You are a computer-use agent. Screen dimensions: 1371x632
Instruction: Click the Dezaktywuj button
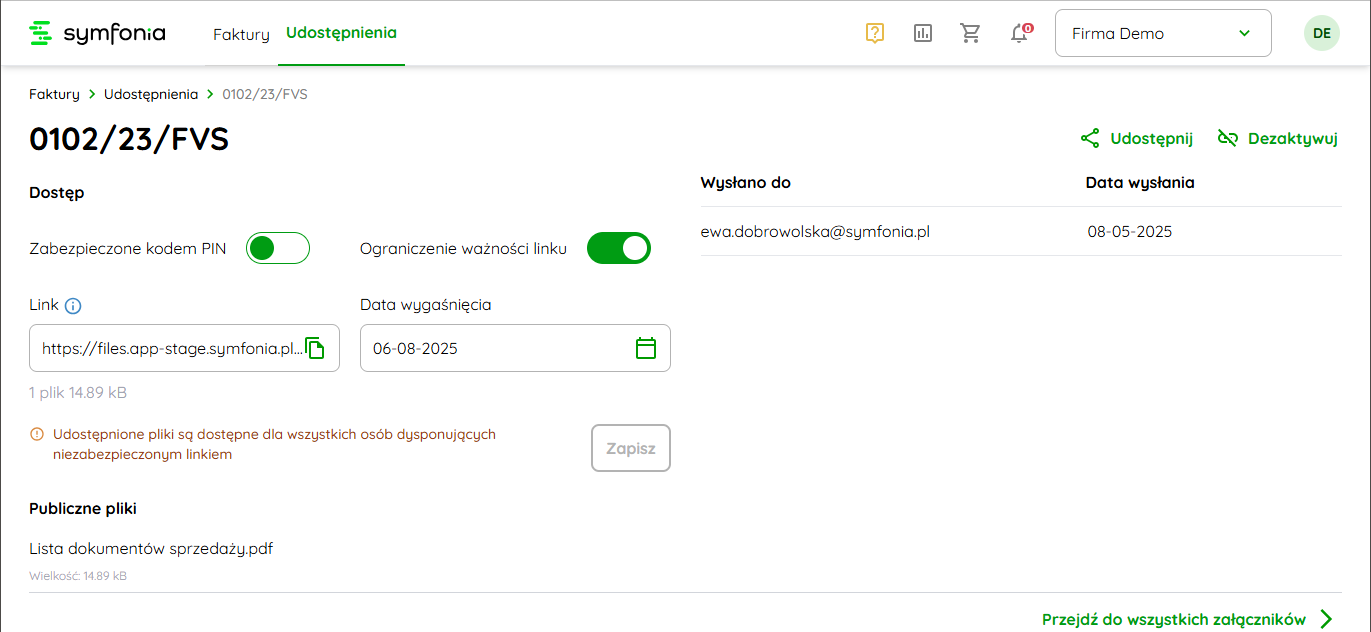[1277, 139]
